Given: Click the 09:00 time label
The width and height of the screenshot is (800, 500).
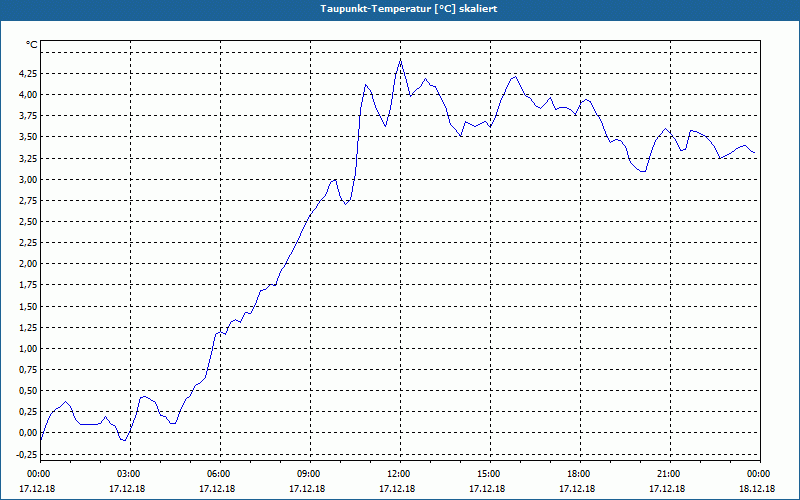Looking at the screenshot, I should tap(310, 474).
